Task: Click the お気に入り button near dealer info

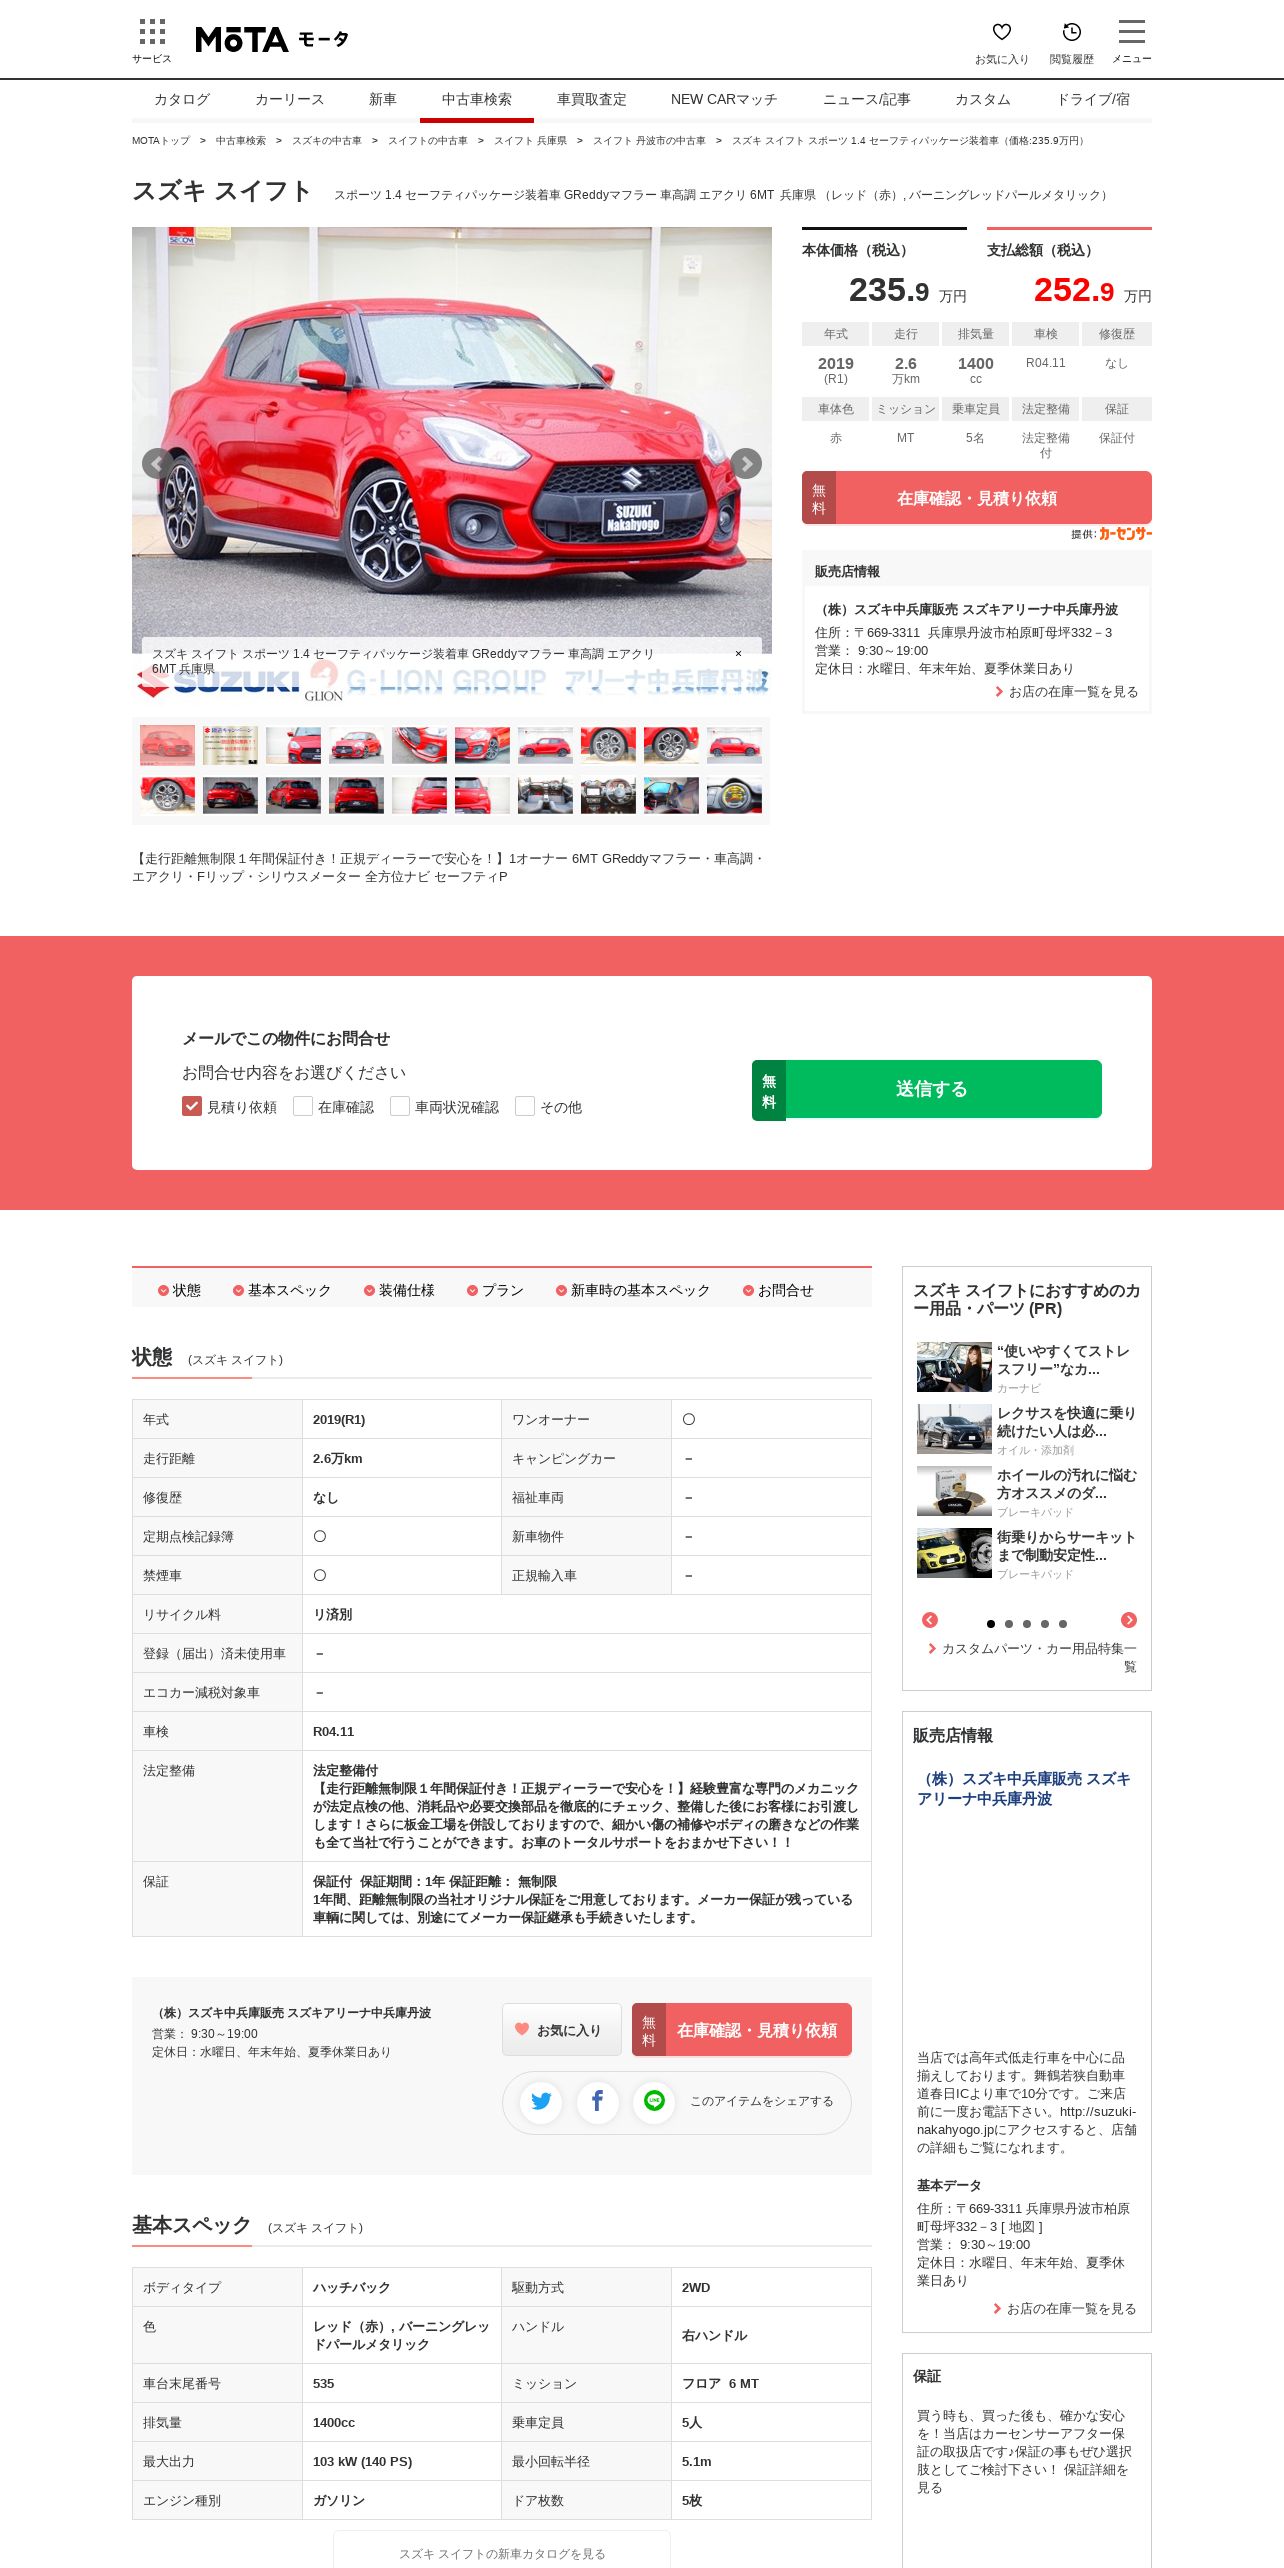Action: 562,2029
